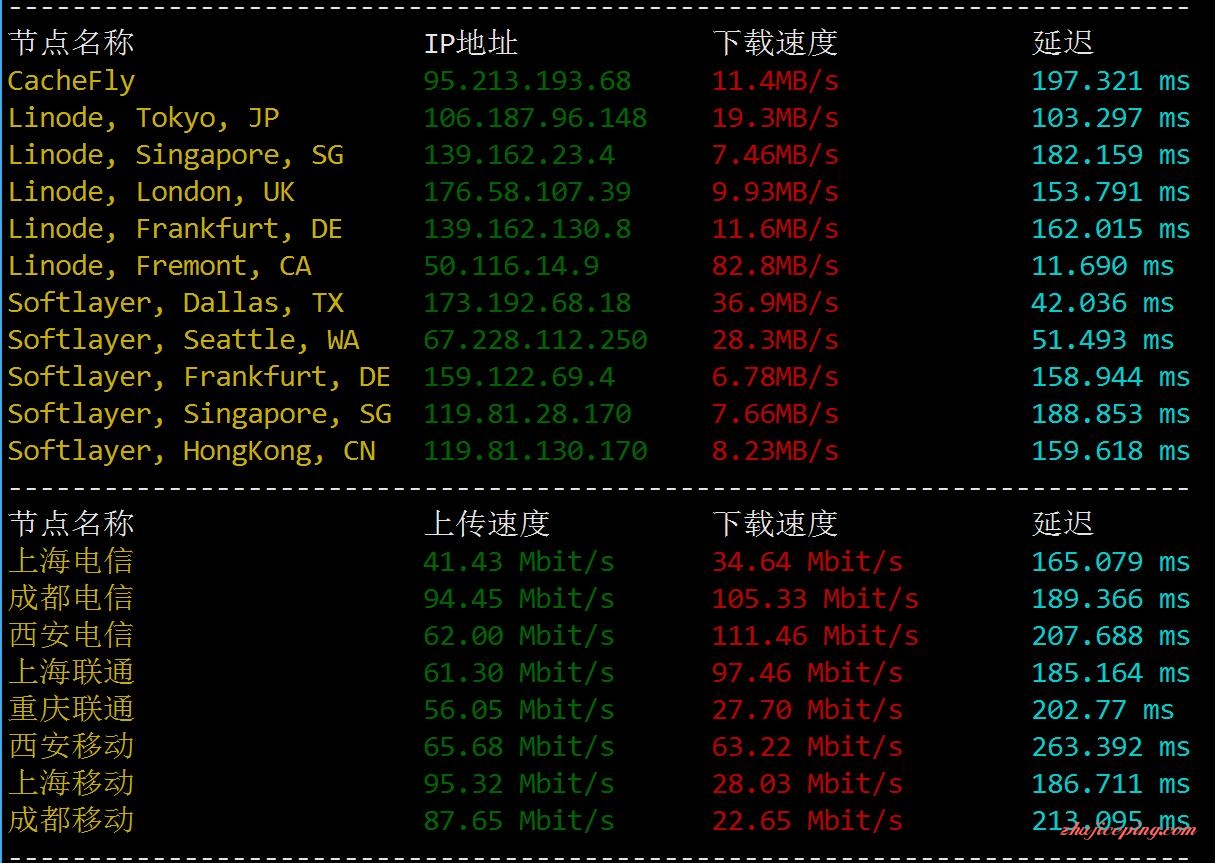Click the 94.45 Mbit/s upload speed

(x=518, y=599)
